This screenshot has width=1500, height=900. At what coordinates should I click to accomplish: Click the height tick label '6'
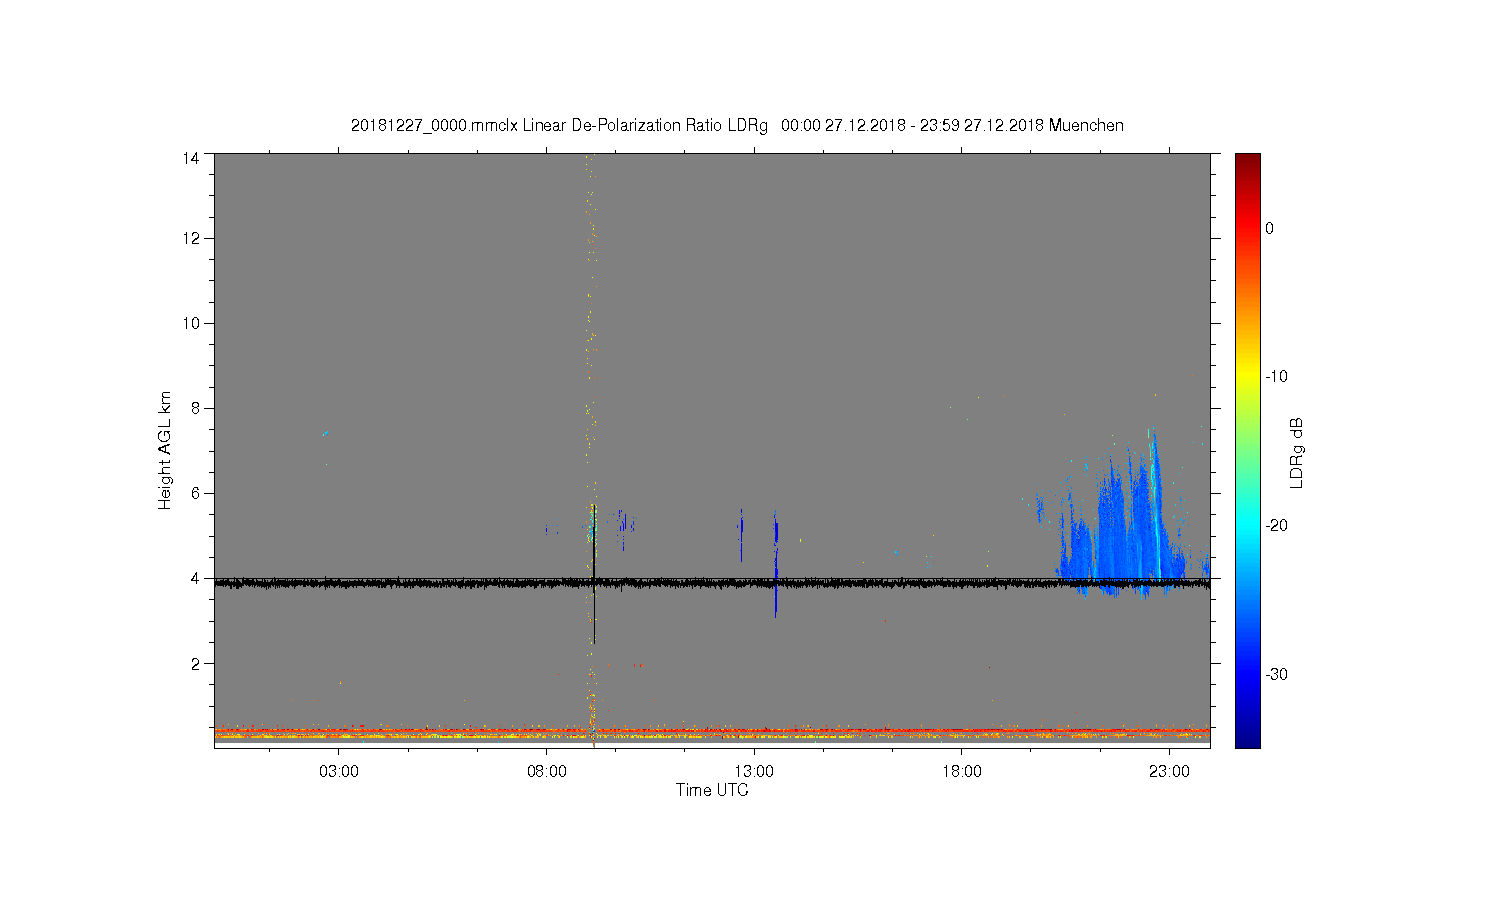click(x=194, y=493)
